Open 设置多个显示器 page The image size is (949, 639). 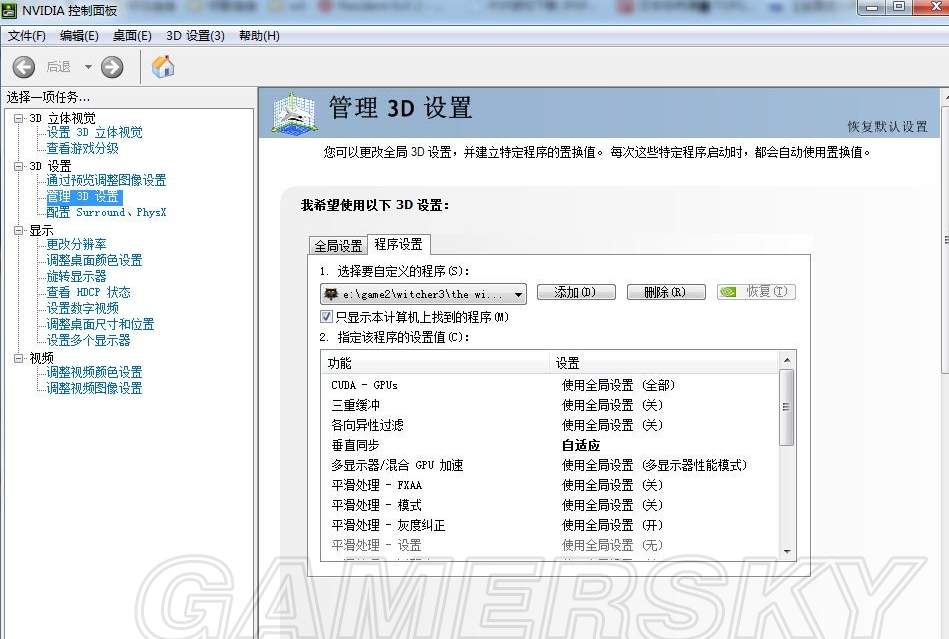point(88,341)
